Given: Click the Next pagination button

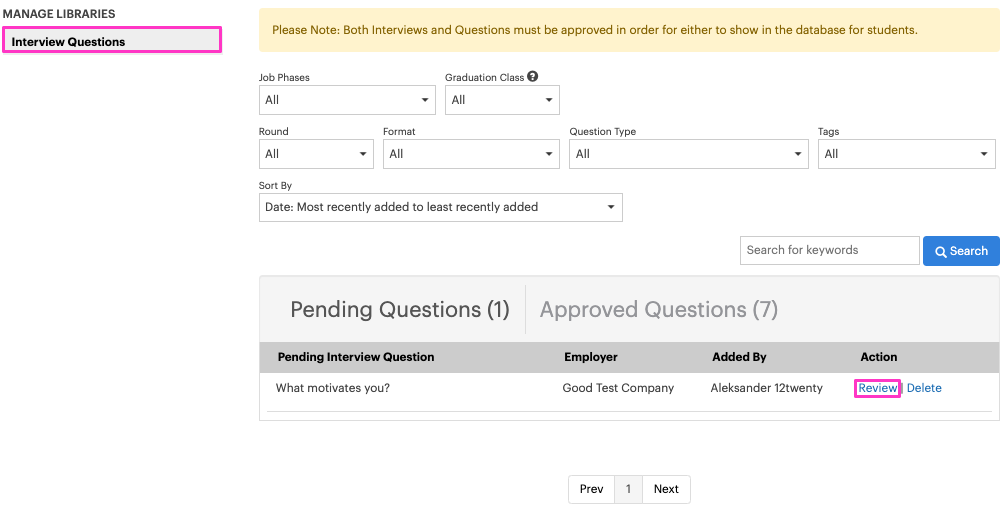Looking at the screenshot, I should coord(666,489).
